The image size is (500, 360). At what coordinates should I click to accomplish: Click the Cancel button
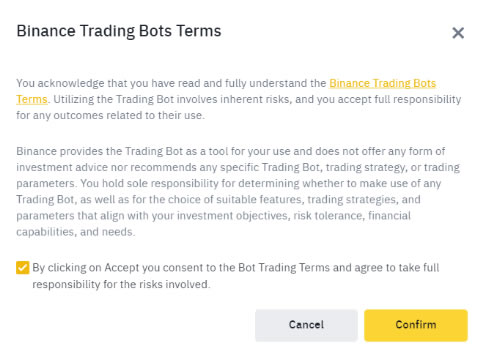(x=306, y=325)
